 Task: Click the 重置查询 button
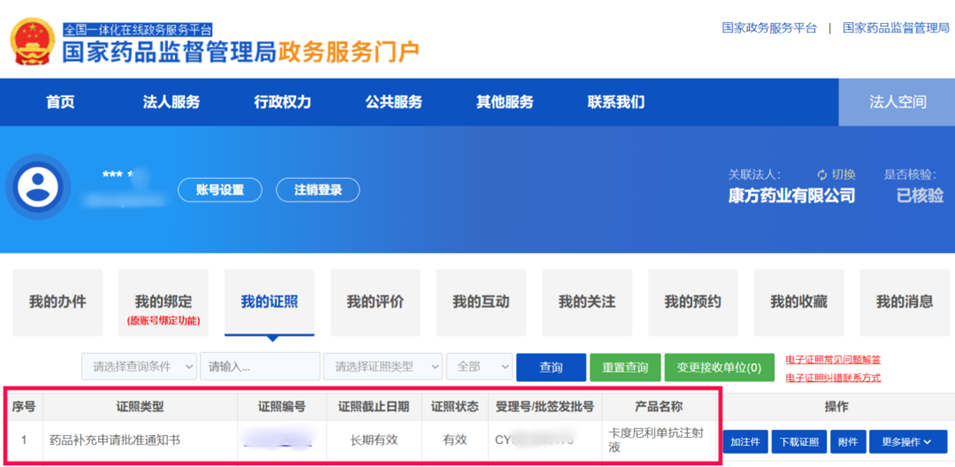point(624,367)
